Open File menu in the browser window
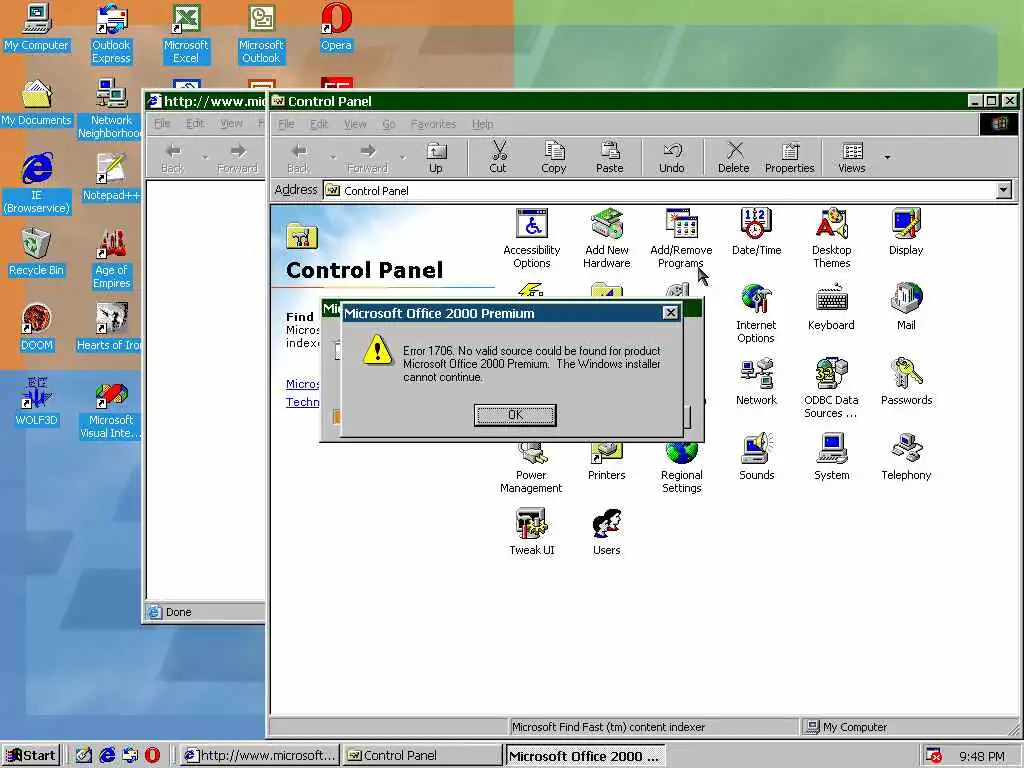Viewport: 1024px width, 768px height. pos(162,123)
